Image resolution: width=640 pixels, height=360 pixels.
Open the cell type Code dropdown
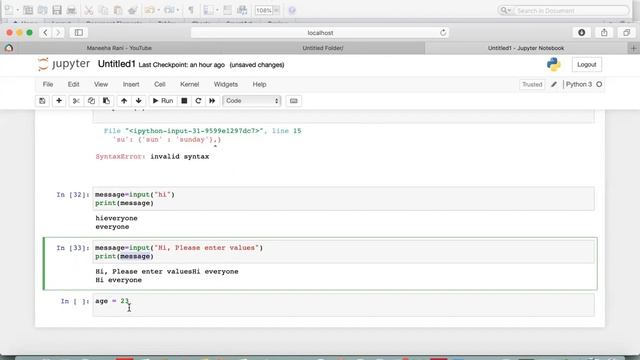pyautogui.click(x=252, y=101)
